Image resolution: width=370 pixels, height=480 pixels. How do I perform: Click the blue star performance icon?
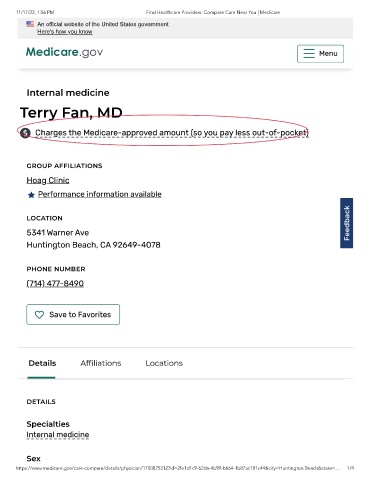(x=31, y=195)
